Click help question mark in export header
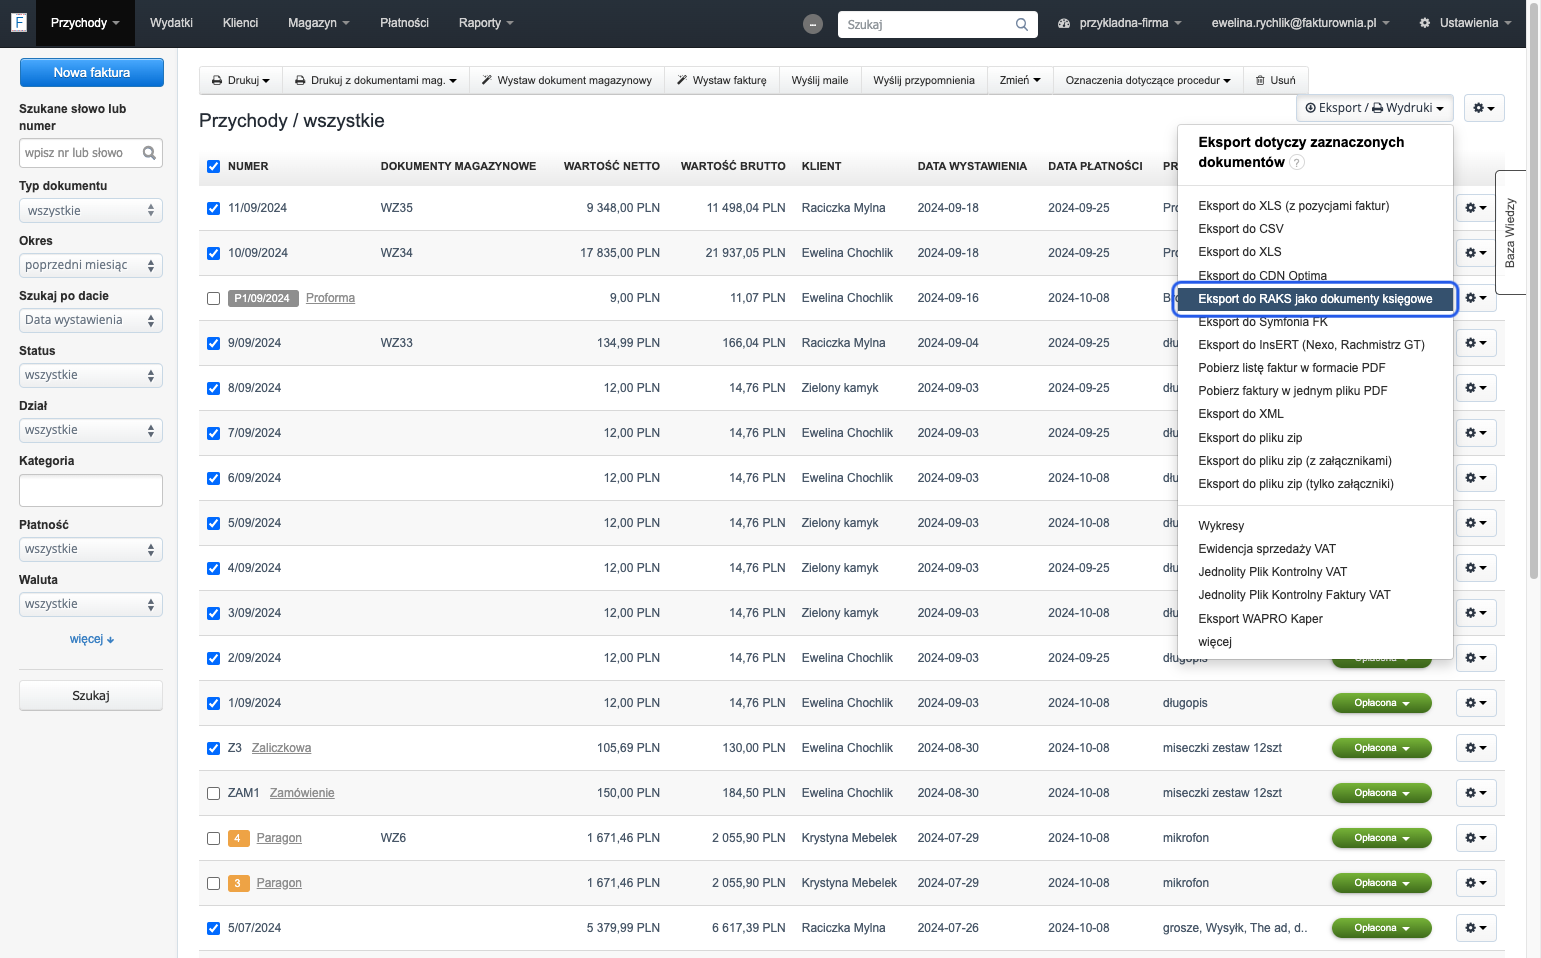The height and width of the screenshot is (958, 1541). [1297, 162]
